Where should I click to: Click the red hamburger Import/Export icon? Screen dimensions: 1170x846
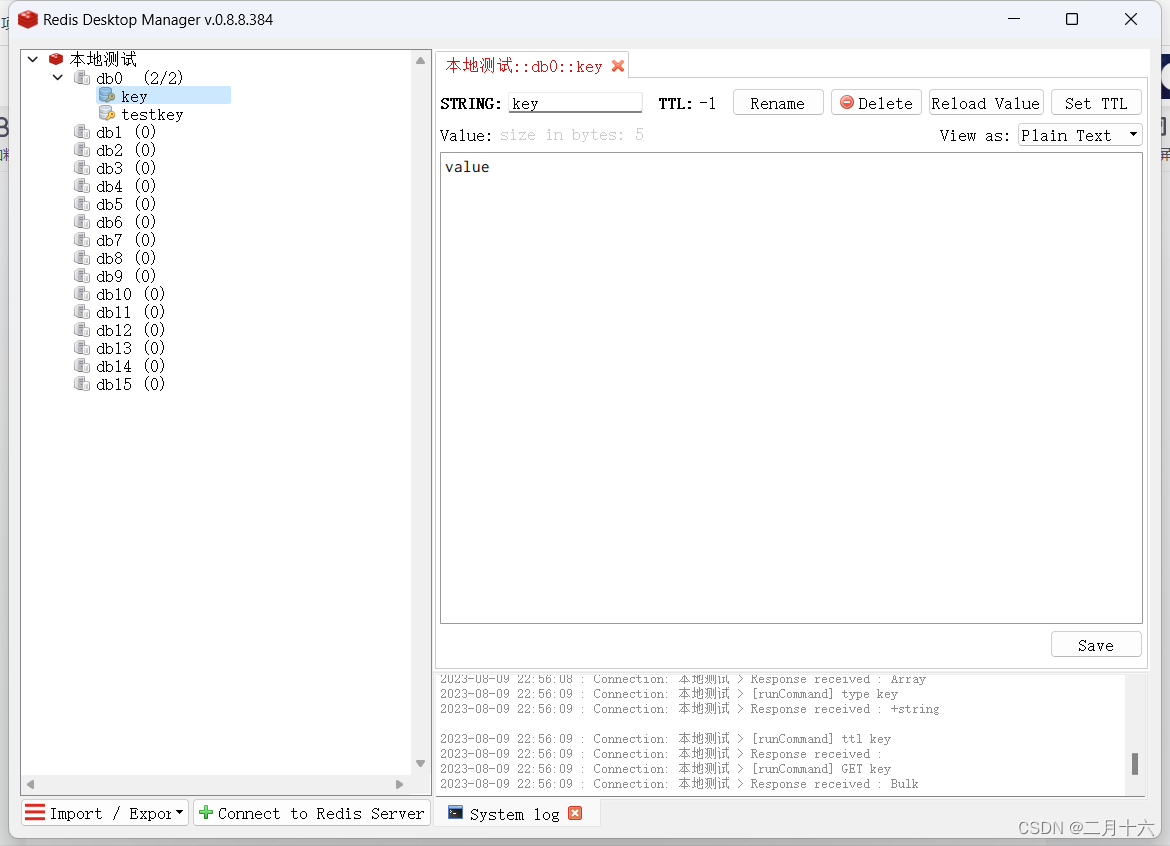point(34,812)
